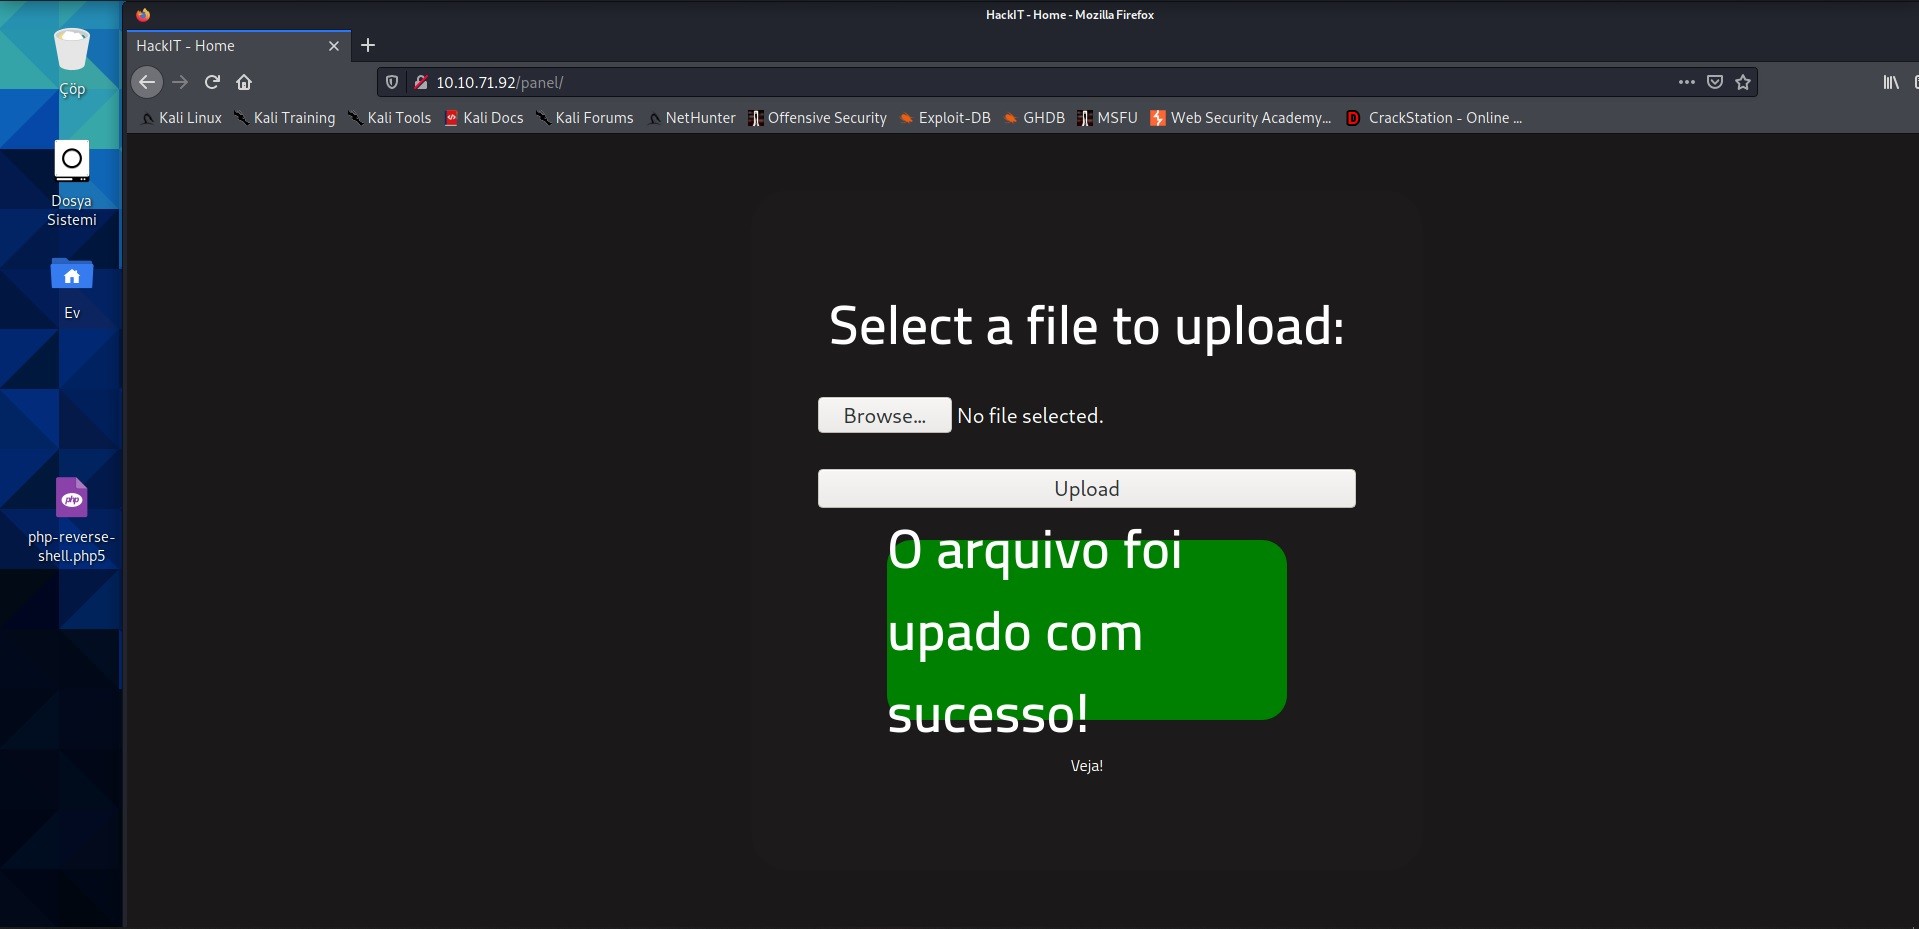
Task: Save page to Pocket
Action: [x=1715, y=82]
